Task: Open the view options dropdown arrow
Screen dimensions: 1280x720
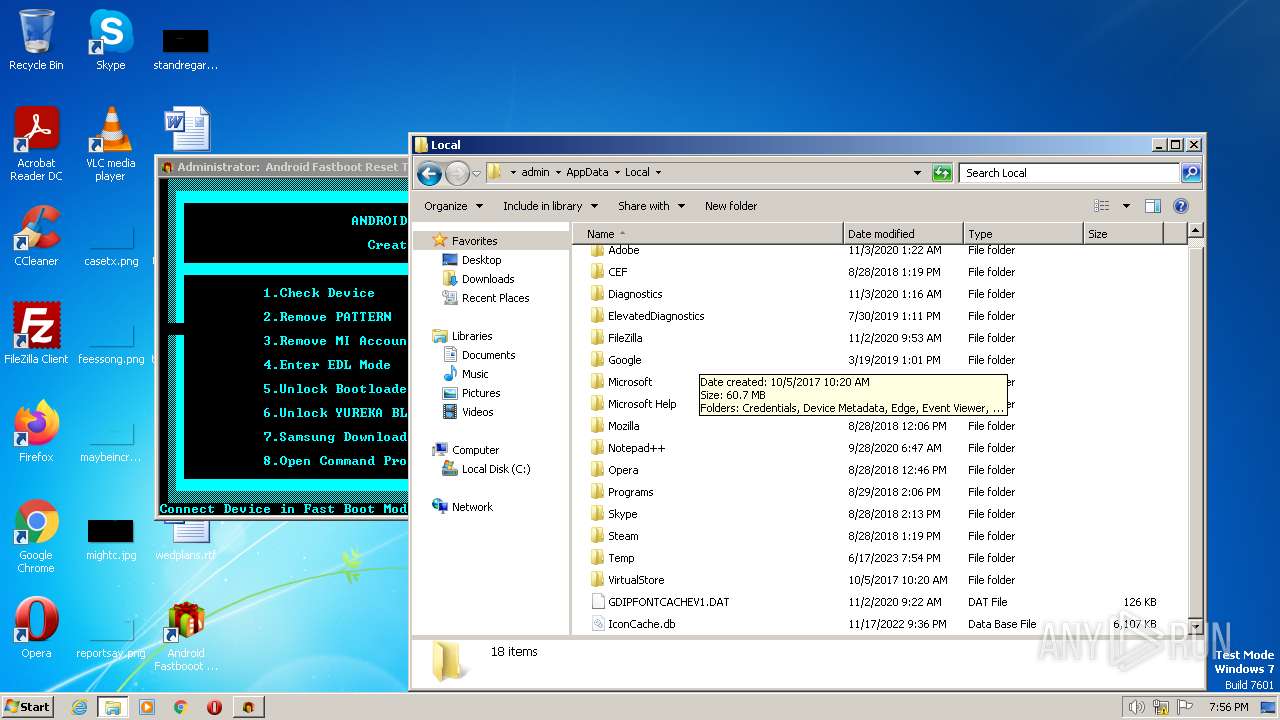Action: 1126,206
